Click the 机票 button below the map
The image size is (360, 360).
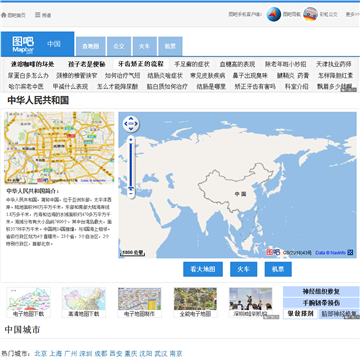(278, 269)
